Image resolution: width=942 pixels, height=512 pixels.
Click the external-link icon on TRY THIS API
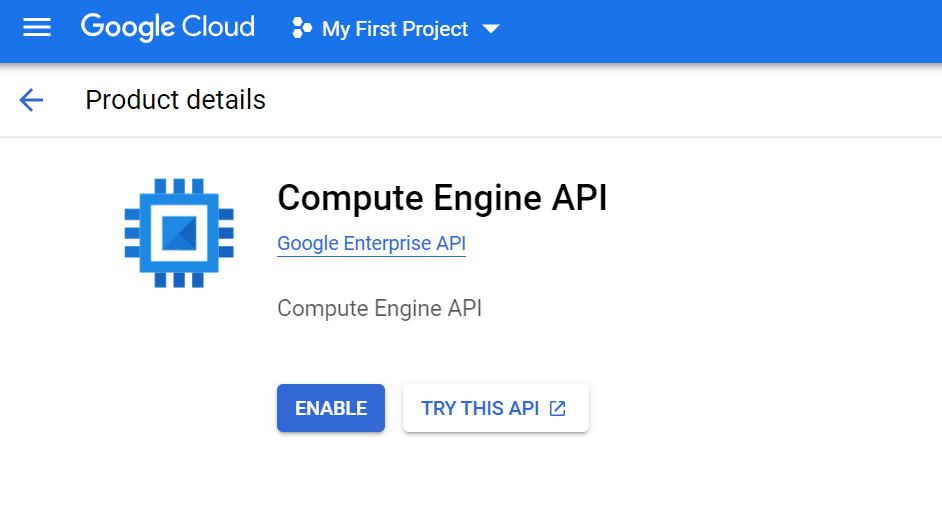tap(558, 409)
